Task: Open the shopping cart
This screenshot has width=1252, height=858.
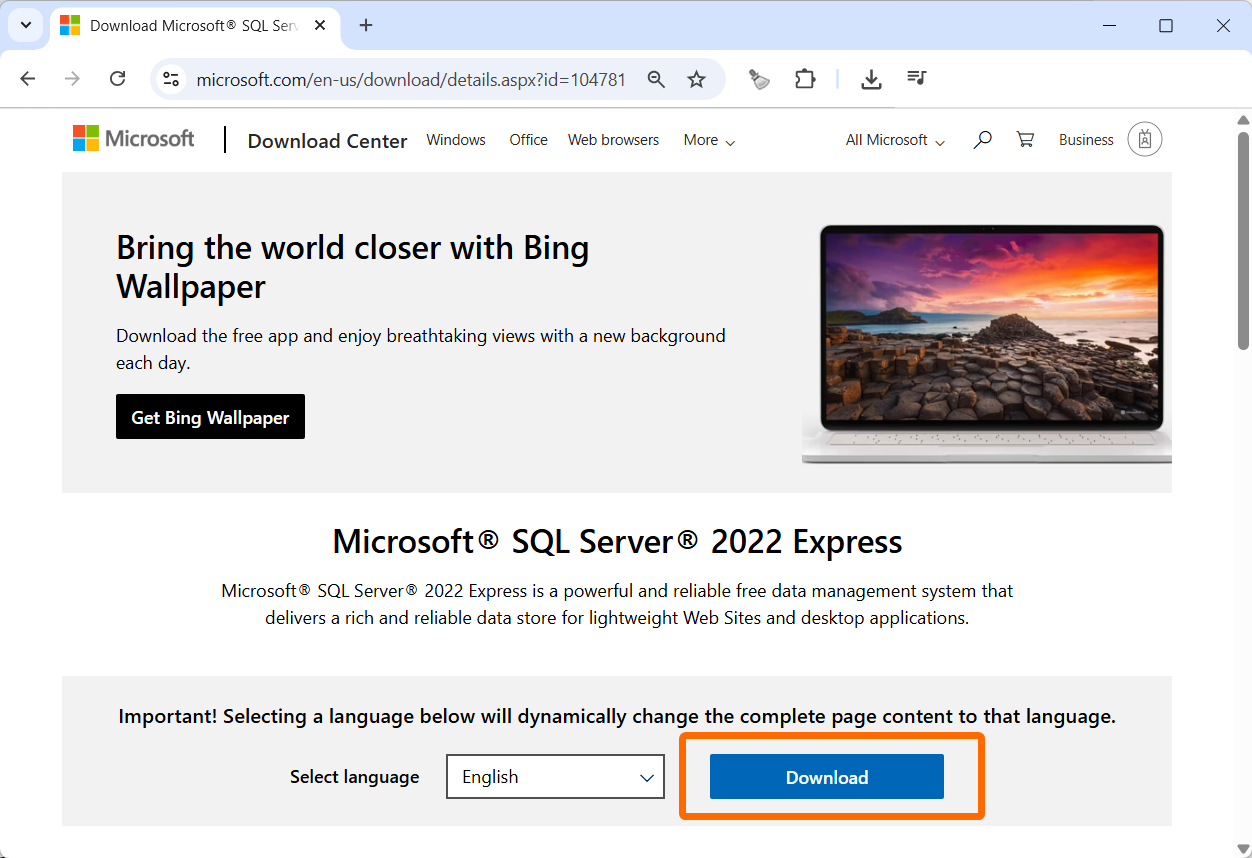Action: tap(1025, 140)
